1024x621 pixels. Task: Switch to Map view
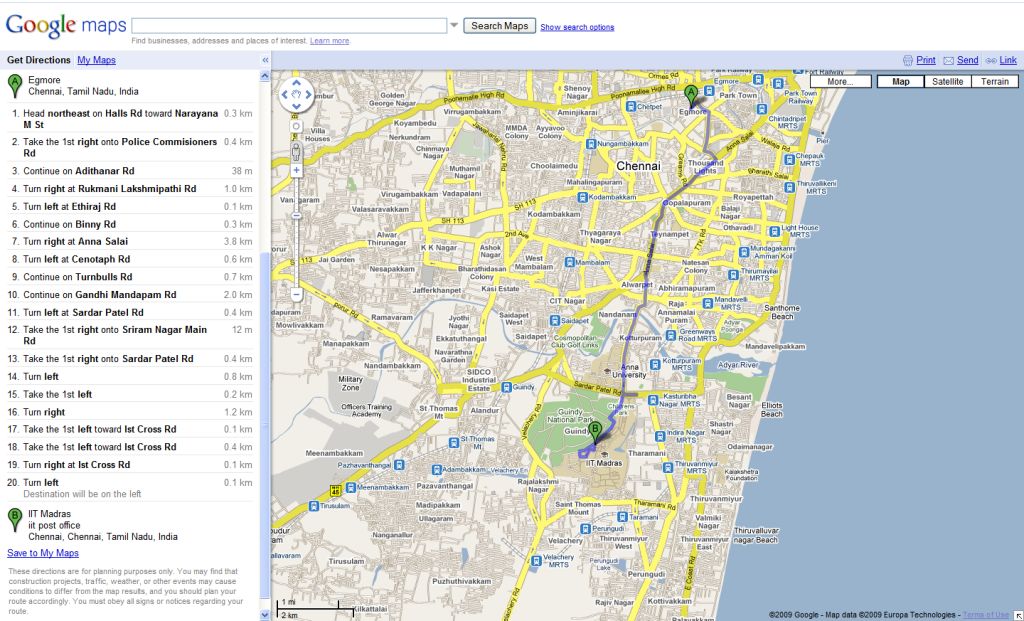[x=901, y=82]
